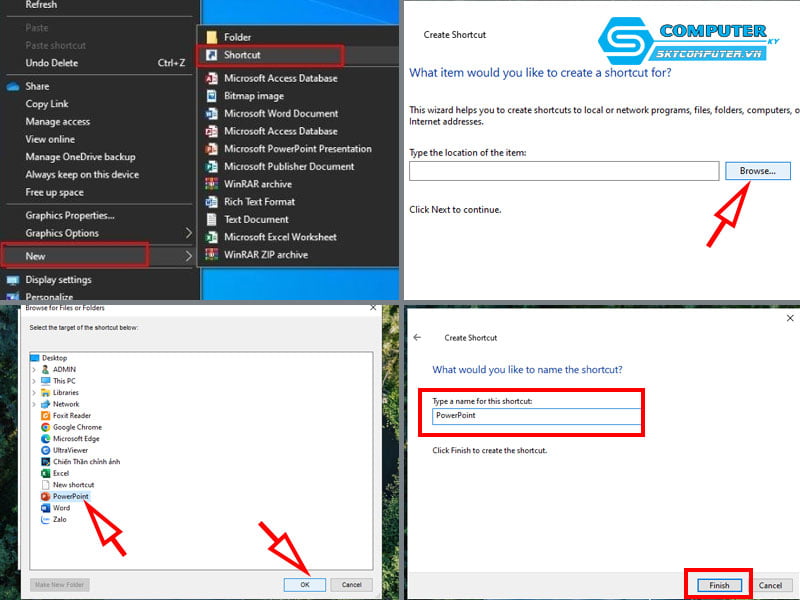Open the New submenu in context menu

[36, 255]
